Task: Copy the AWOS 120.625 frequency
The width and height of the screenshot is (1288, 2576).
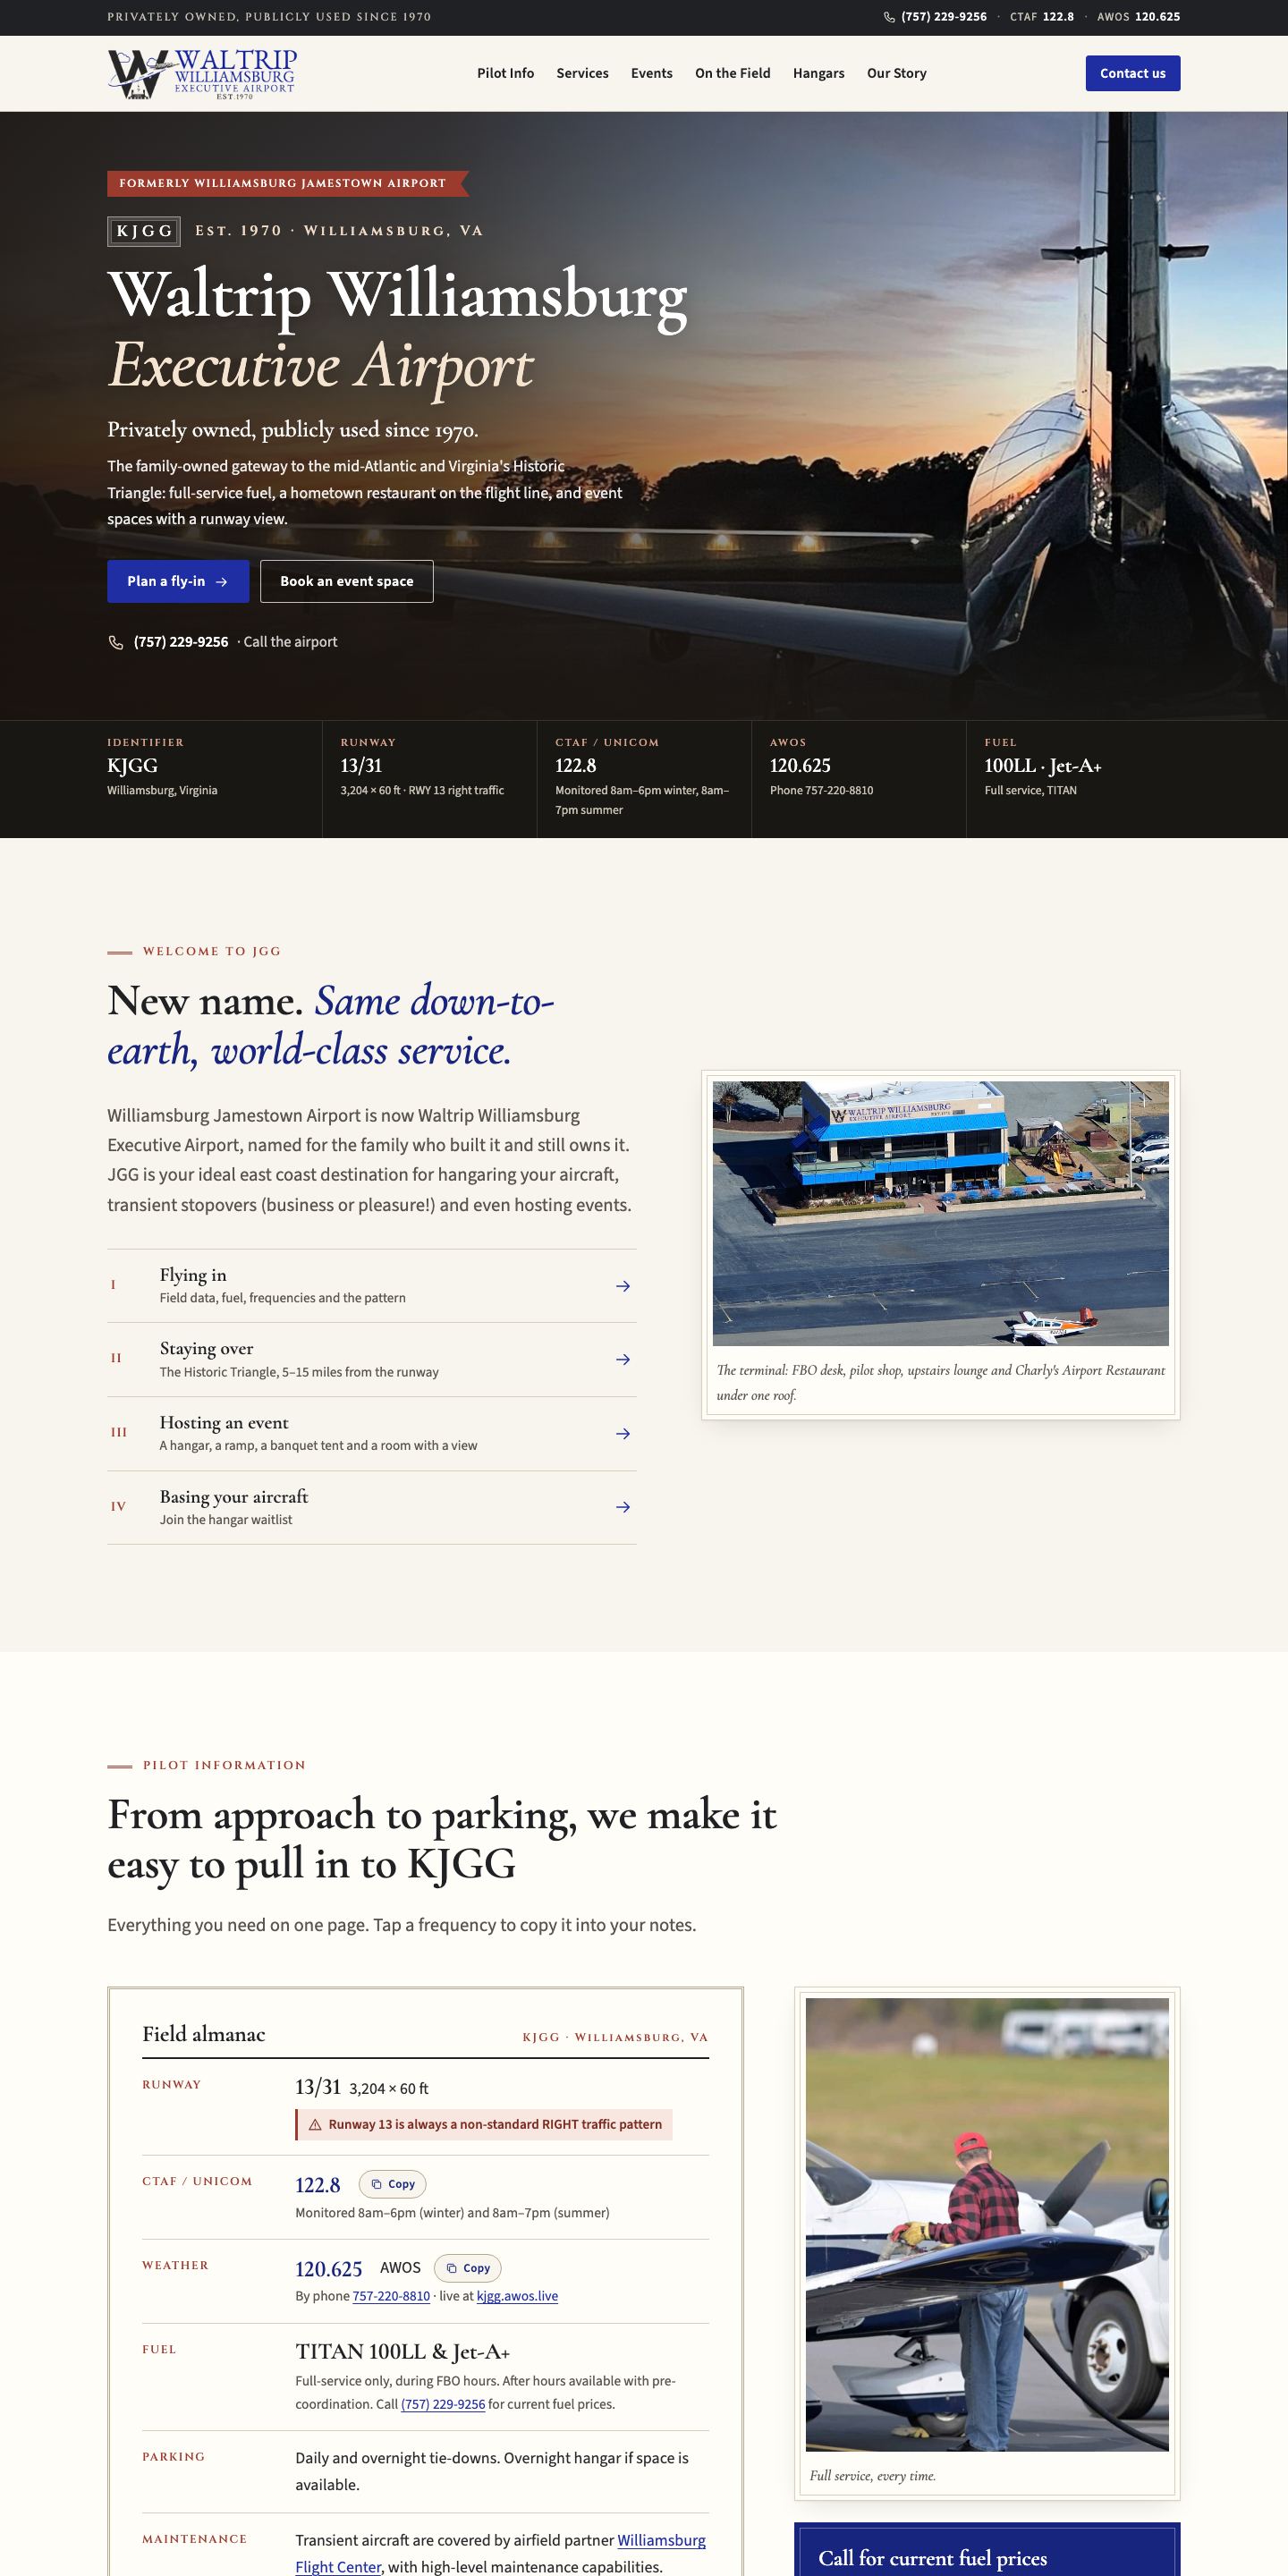Action: 467,2268
